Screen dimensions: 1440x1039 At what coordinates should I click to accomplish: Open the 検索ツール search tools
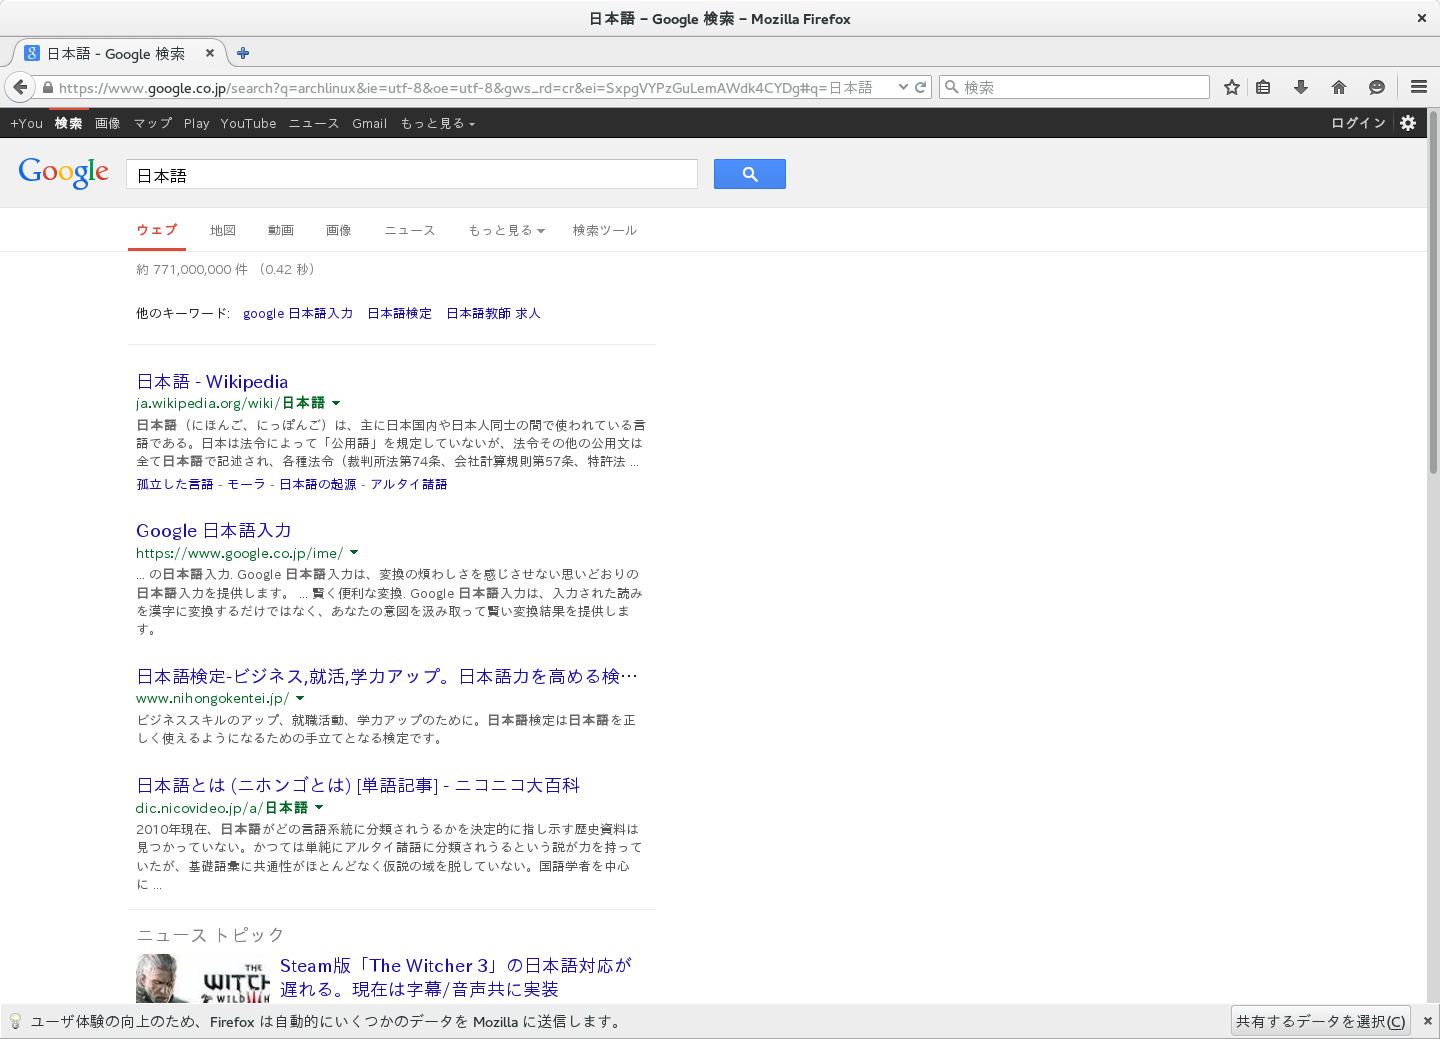coord(604,230)
